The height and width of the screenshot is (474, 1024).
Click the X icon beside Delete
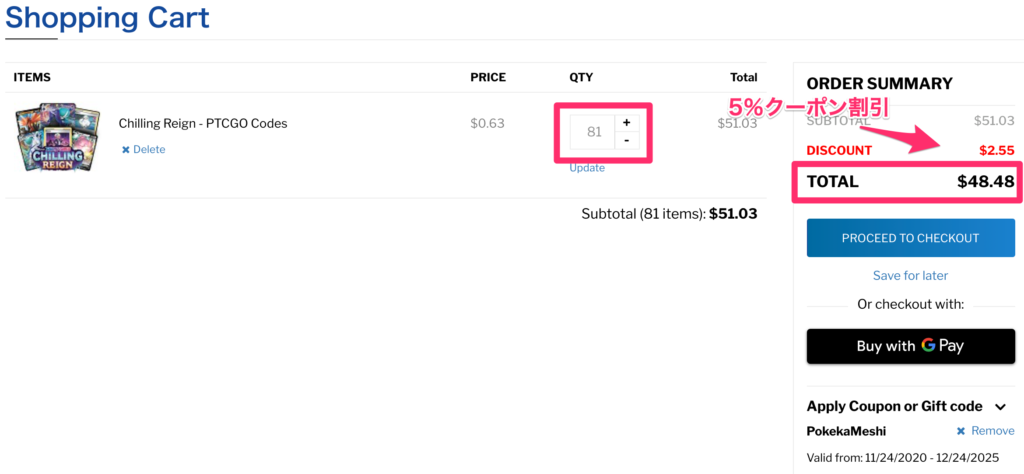click(126, 150)
